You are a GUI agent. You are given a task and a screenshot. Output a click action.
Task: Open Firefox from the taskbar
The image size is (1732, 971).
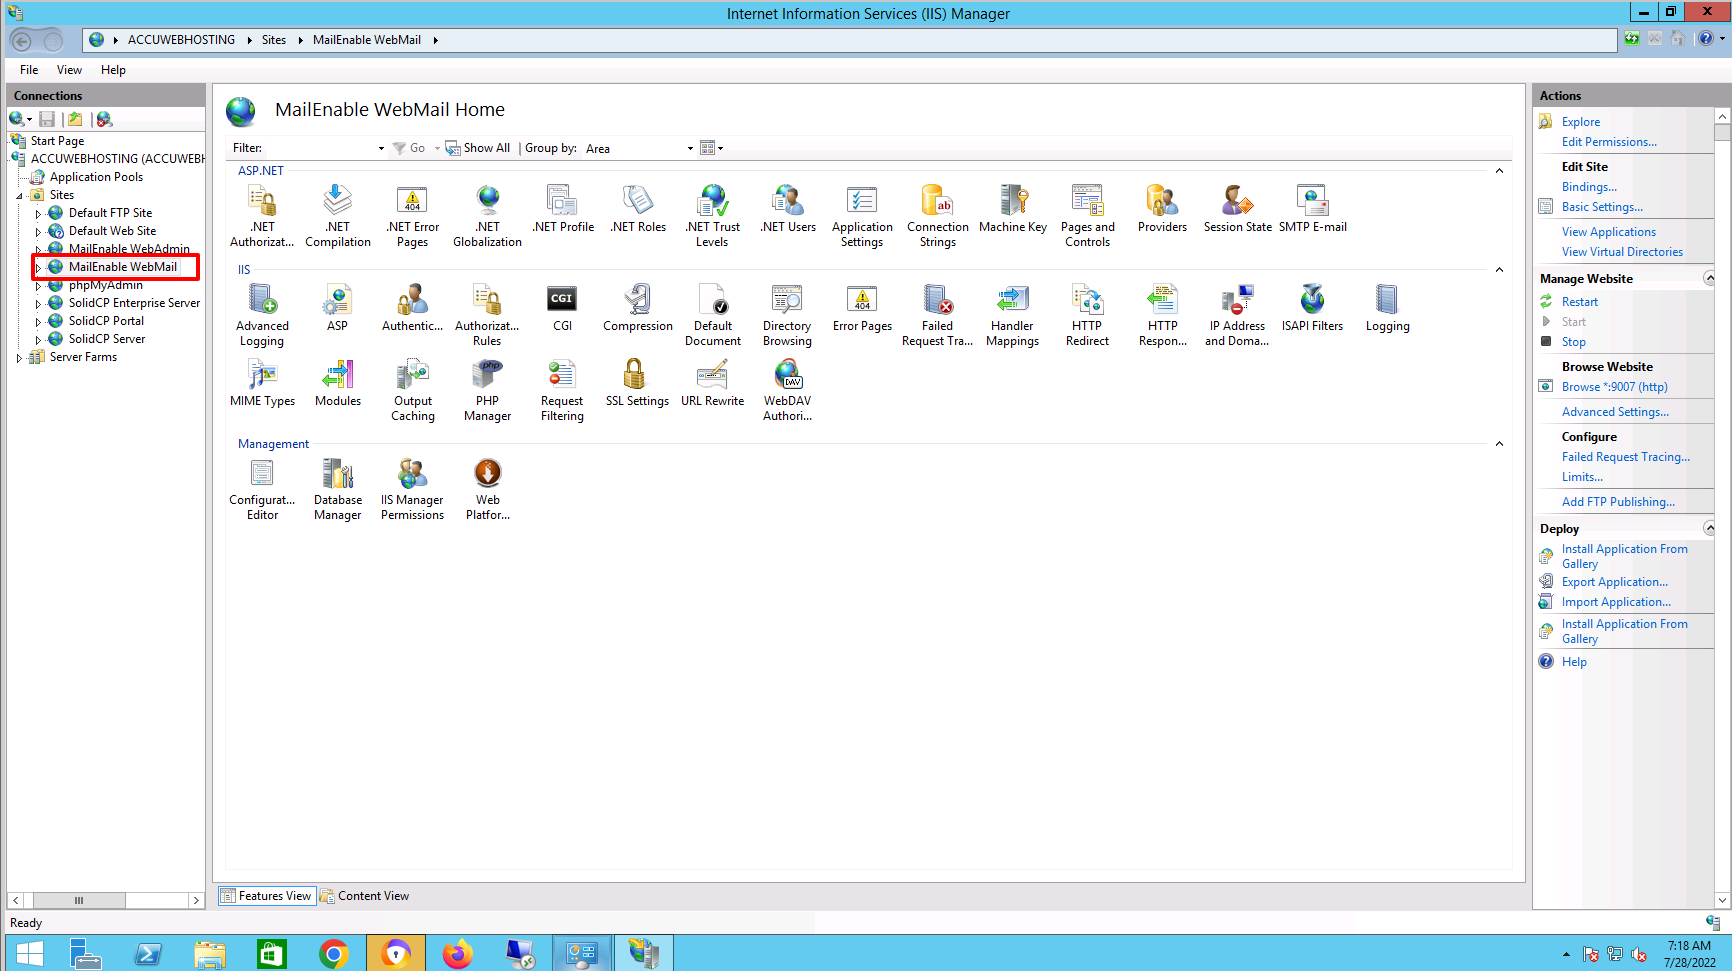(x=458, y=954)
